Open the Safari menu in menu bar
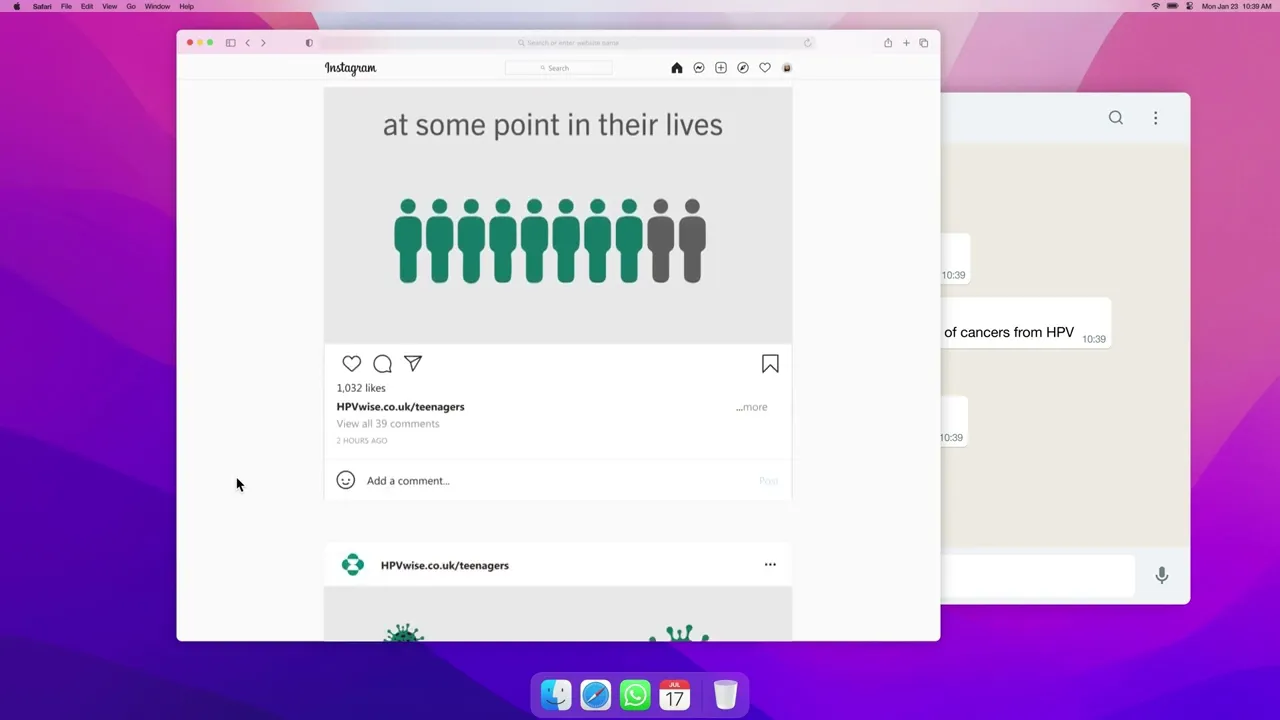Screen dimensions: 1280x720 pyautogui.click(x=42, y=6)
